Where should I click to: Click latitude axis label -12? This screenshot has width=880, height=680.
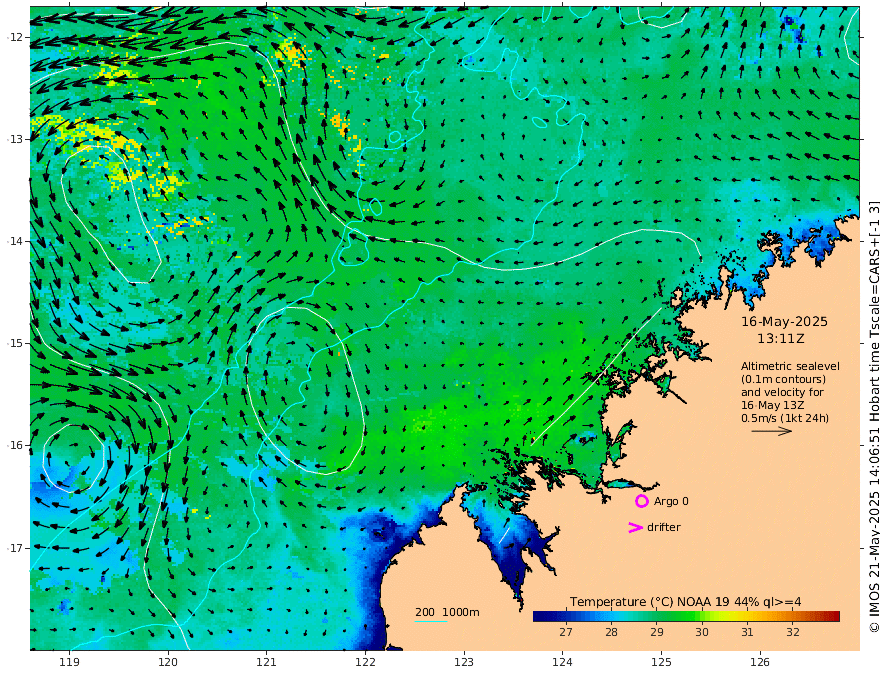point(15,37)
